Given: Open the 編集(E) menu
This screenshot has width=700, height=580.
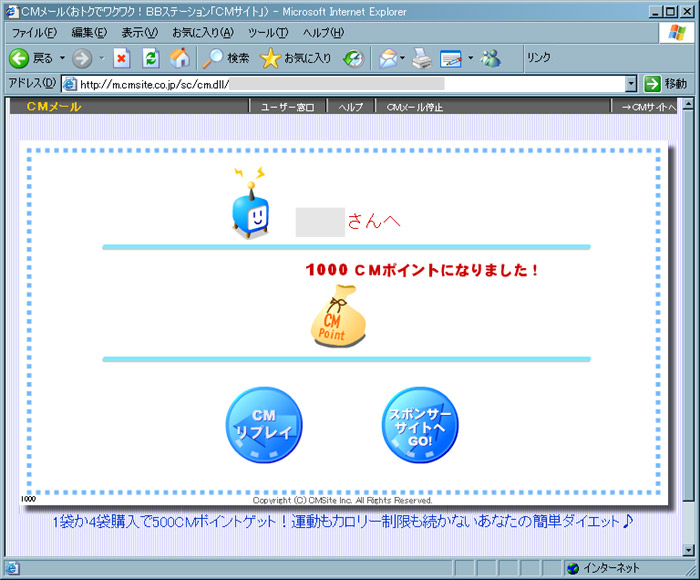Looking at the screenshot, I should [x=89, y=33].
